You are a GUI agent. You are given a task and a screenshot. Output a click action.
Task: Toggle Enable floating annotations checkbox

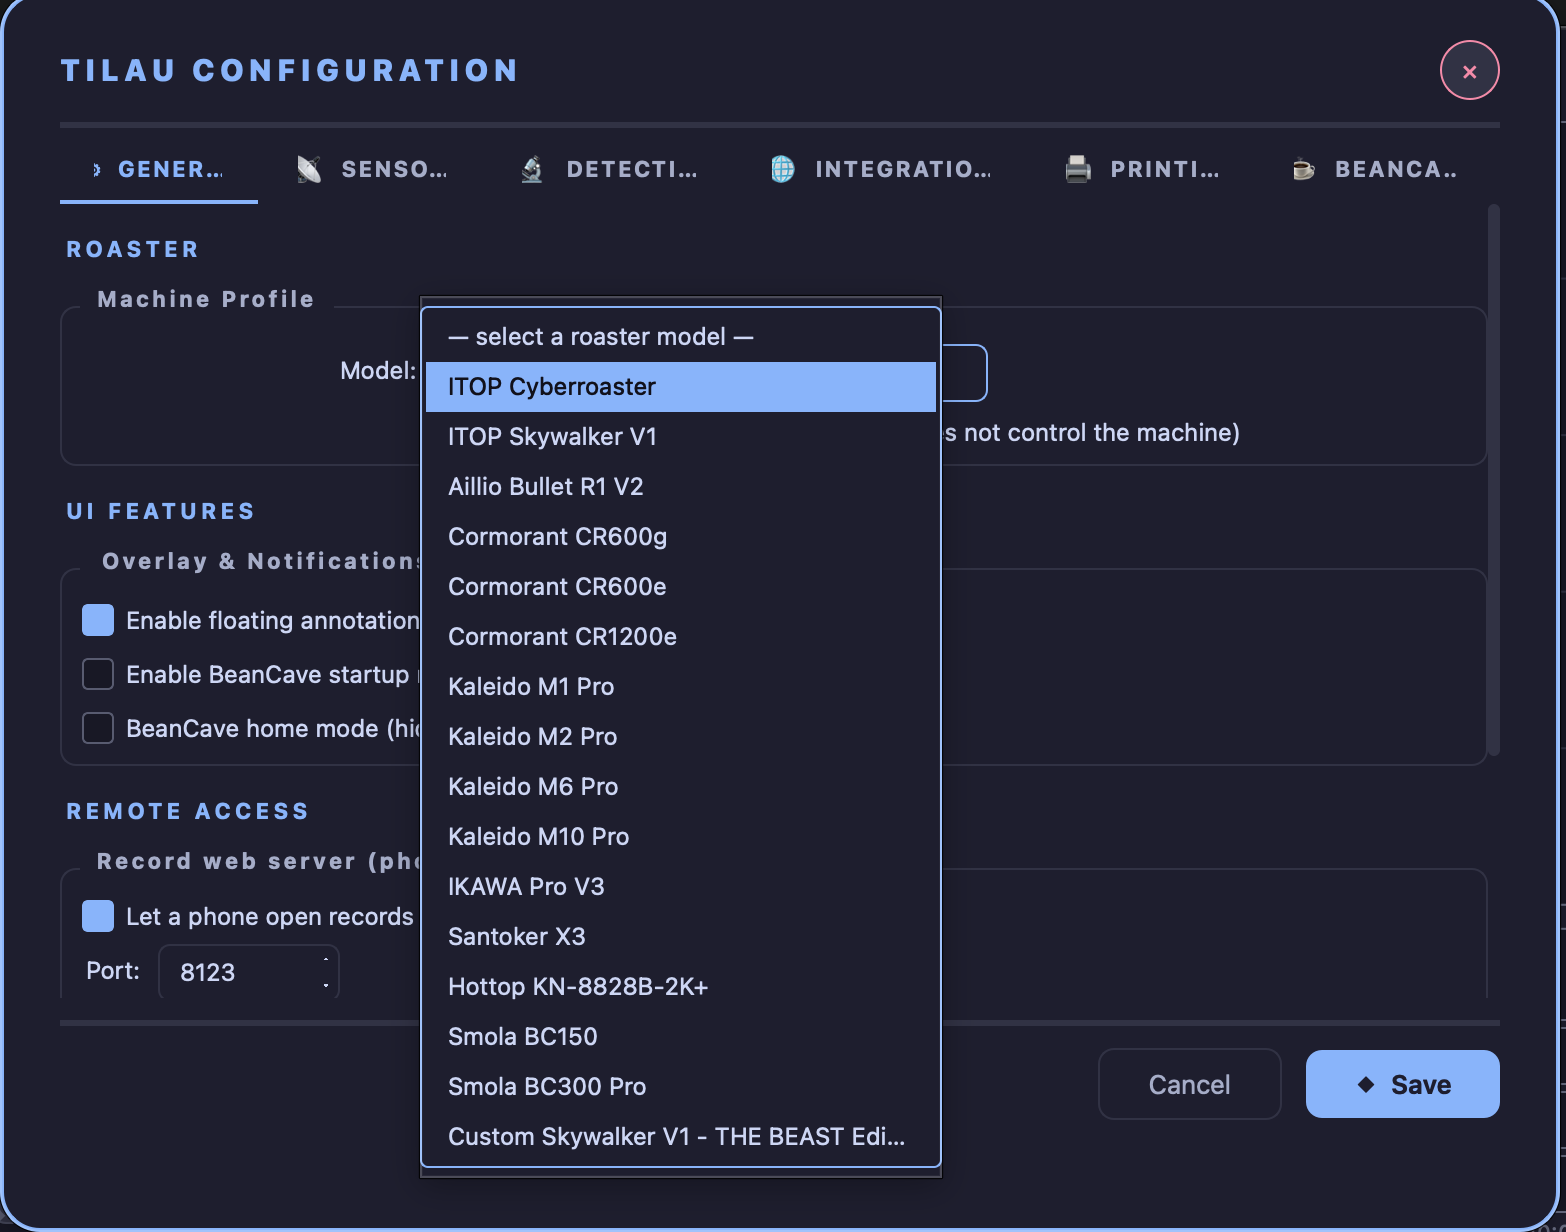tap(98, 620)
